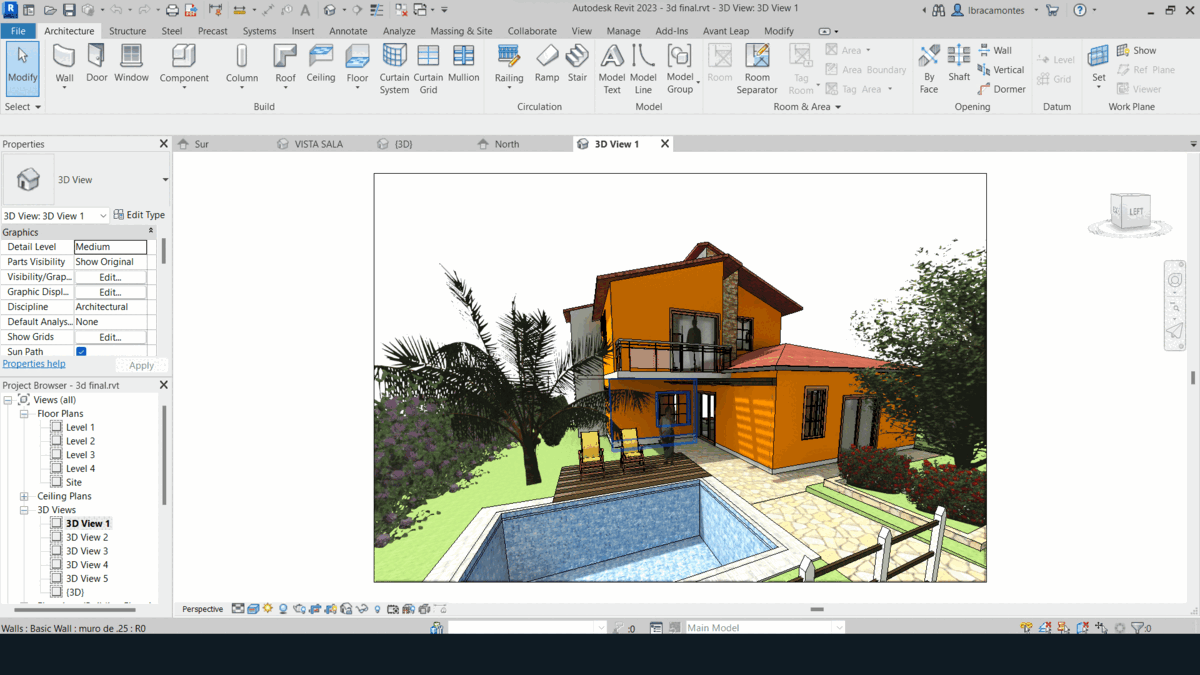This screenshot has width=1200, height=675.
Task: Switch to the VISTA SALA view tab
Action: pyautogui.click(x=318, y=144)
